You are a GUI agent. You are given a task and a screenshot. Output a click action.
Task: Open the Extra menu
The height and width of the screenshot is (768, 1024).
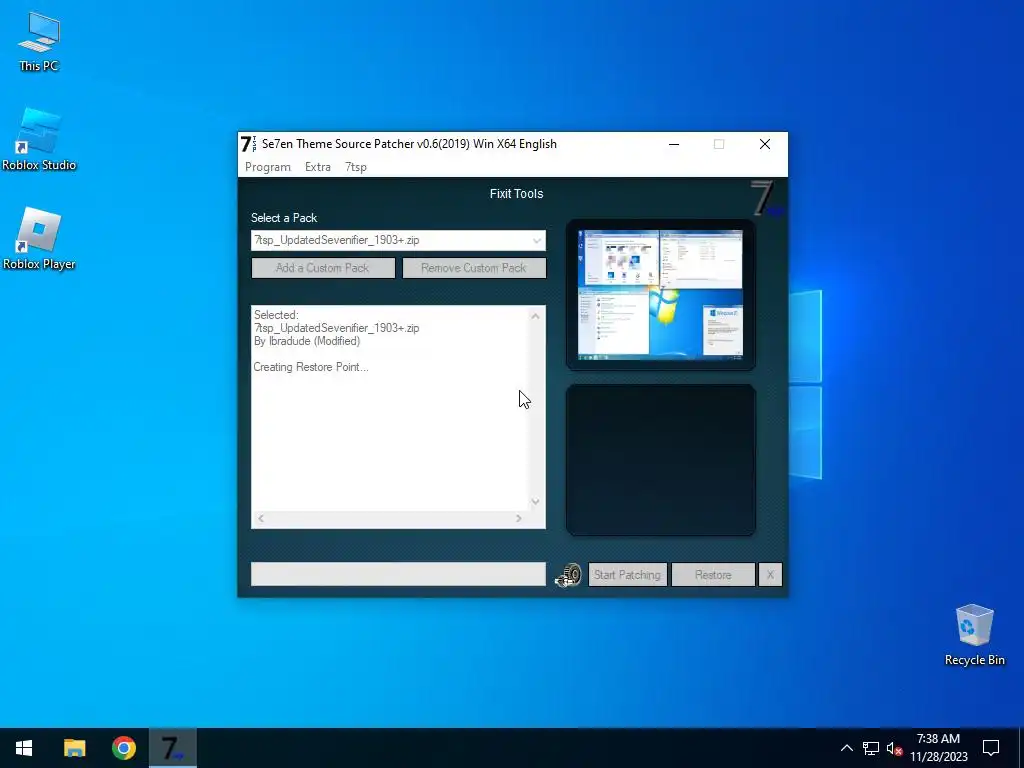coord(317,167)
